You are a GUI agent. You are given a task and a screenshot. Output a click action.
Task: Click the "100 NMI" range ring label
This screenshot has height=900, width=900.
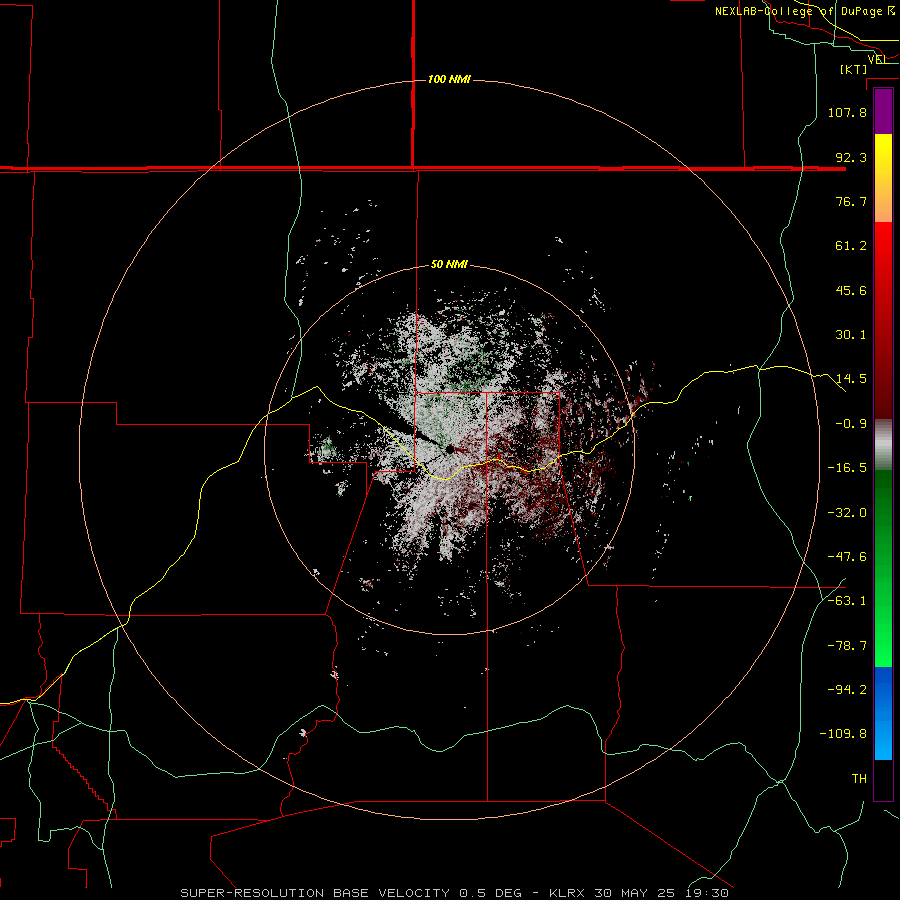tap(449, 79)
